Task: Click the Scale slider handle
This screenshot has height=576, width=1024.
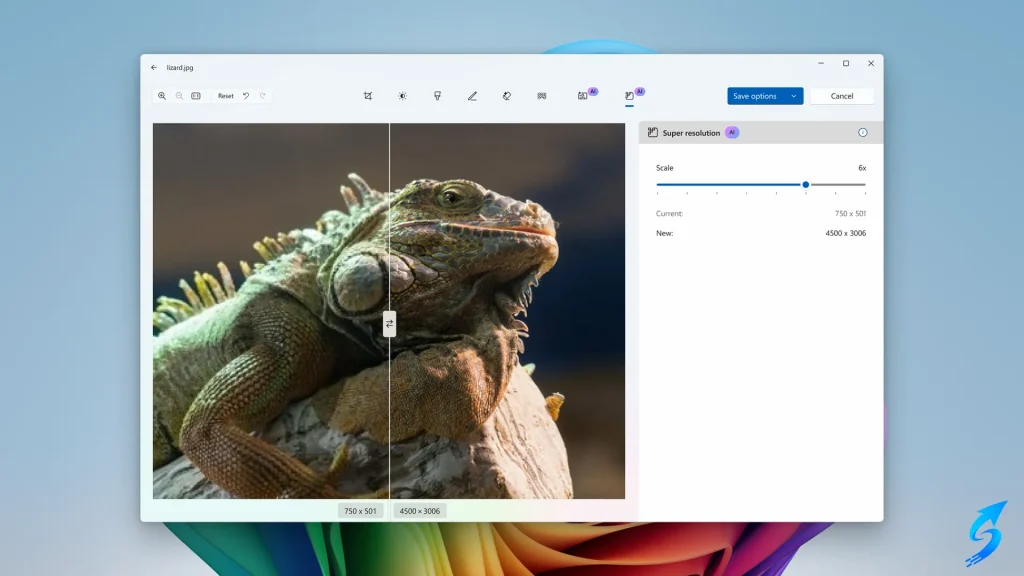Action: click(x=805, y=184)
